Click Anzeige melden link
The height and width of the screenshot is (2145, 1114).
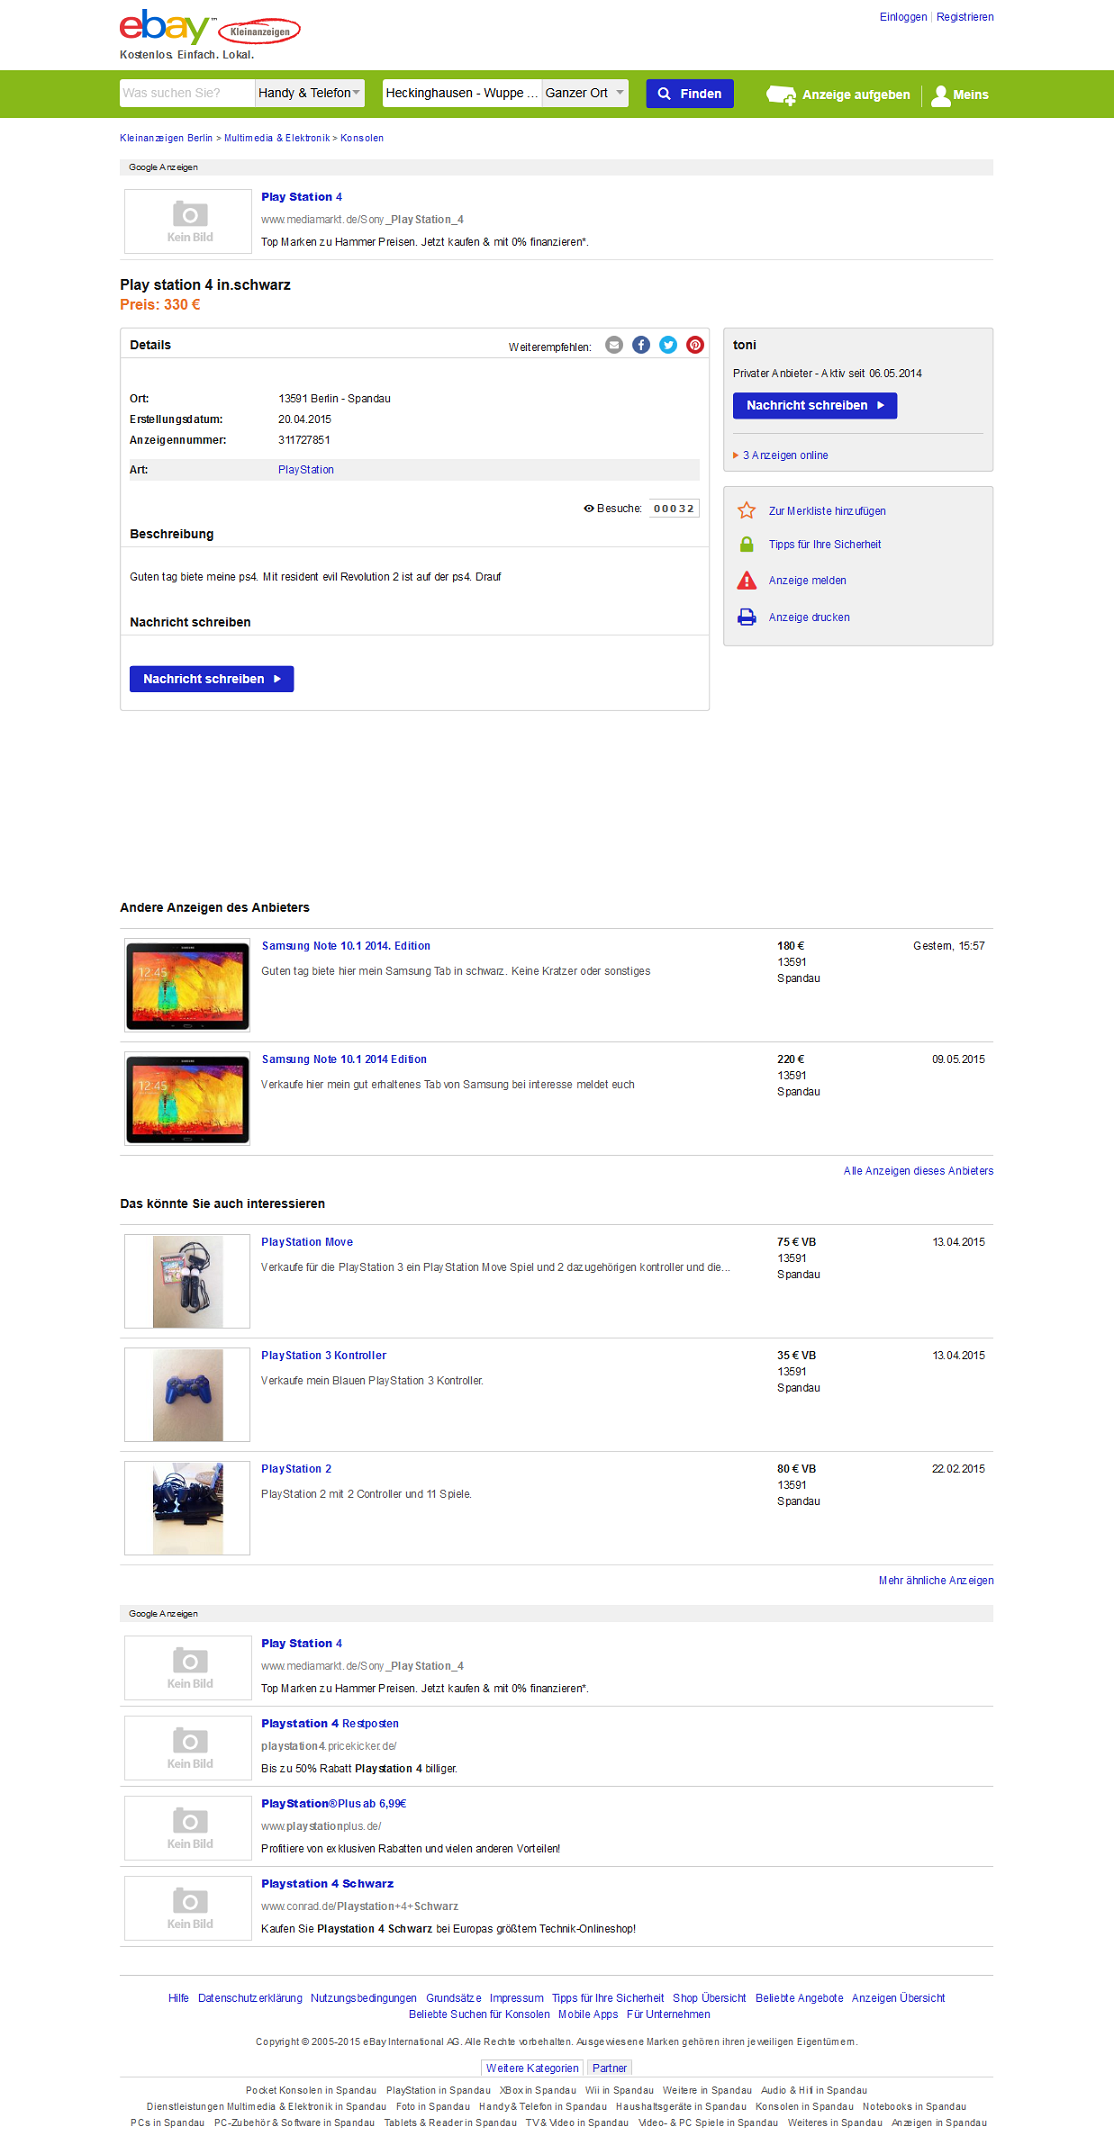coord(807,581)
